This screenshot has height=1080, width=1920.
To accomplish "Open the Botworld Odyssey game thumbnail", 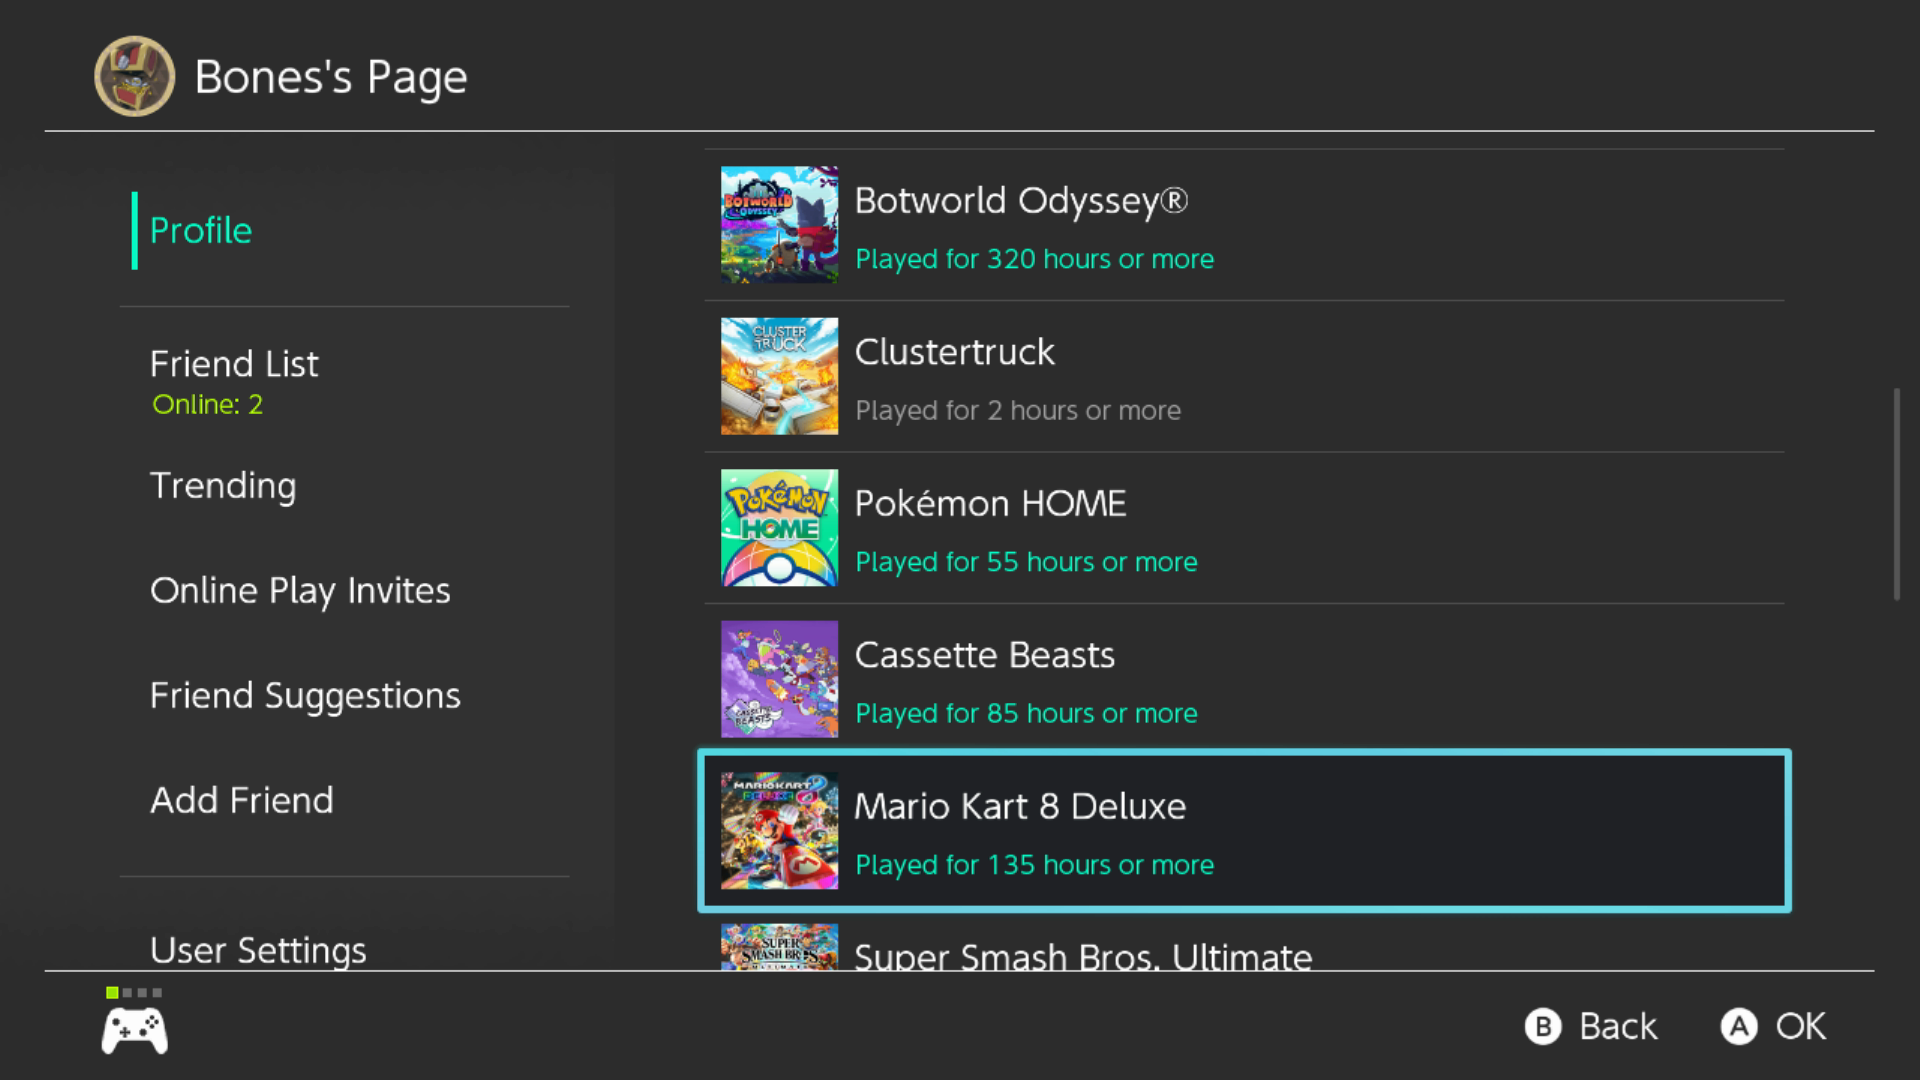I will pyautogui.click(x=779, y=225).
